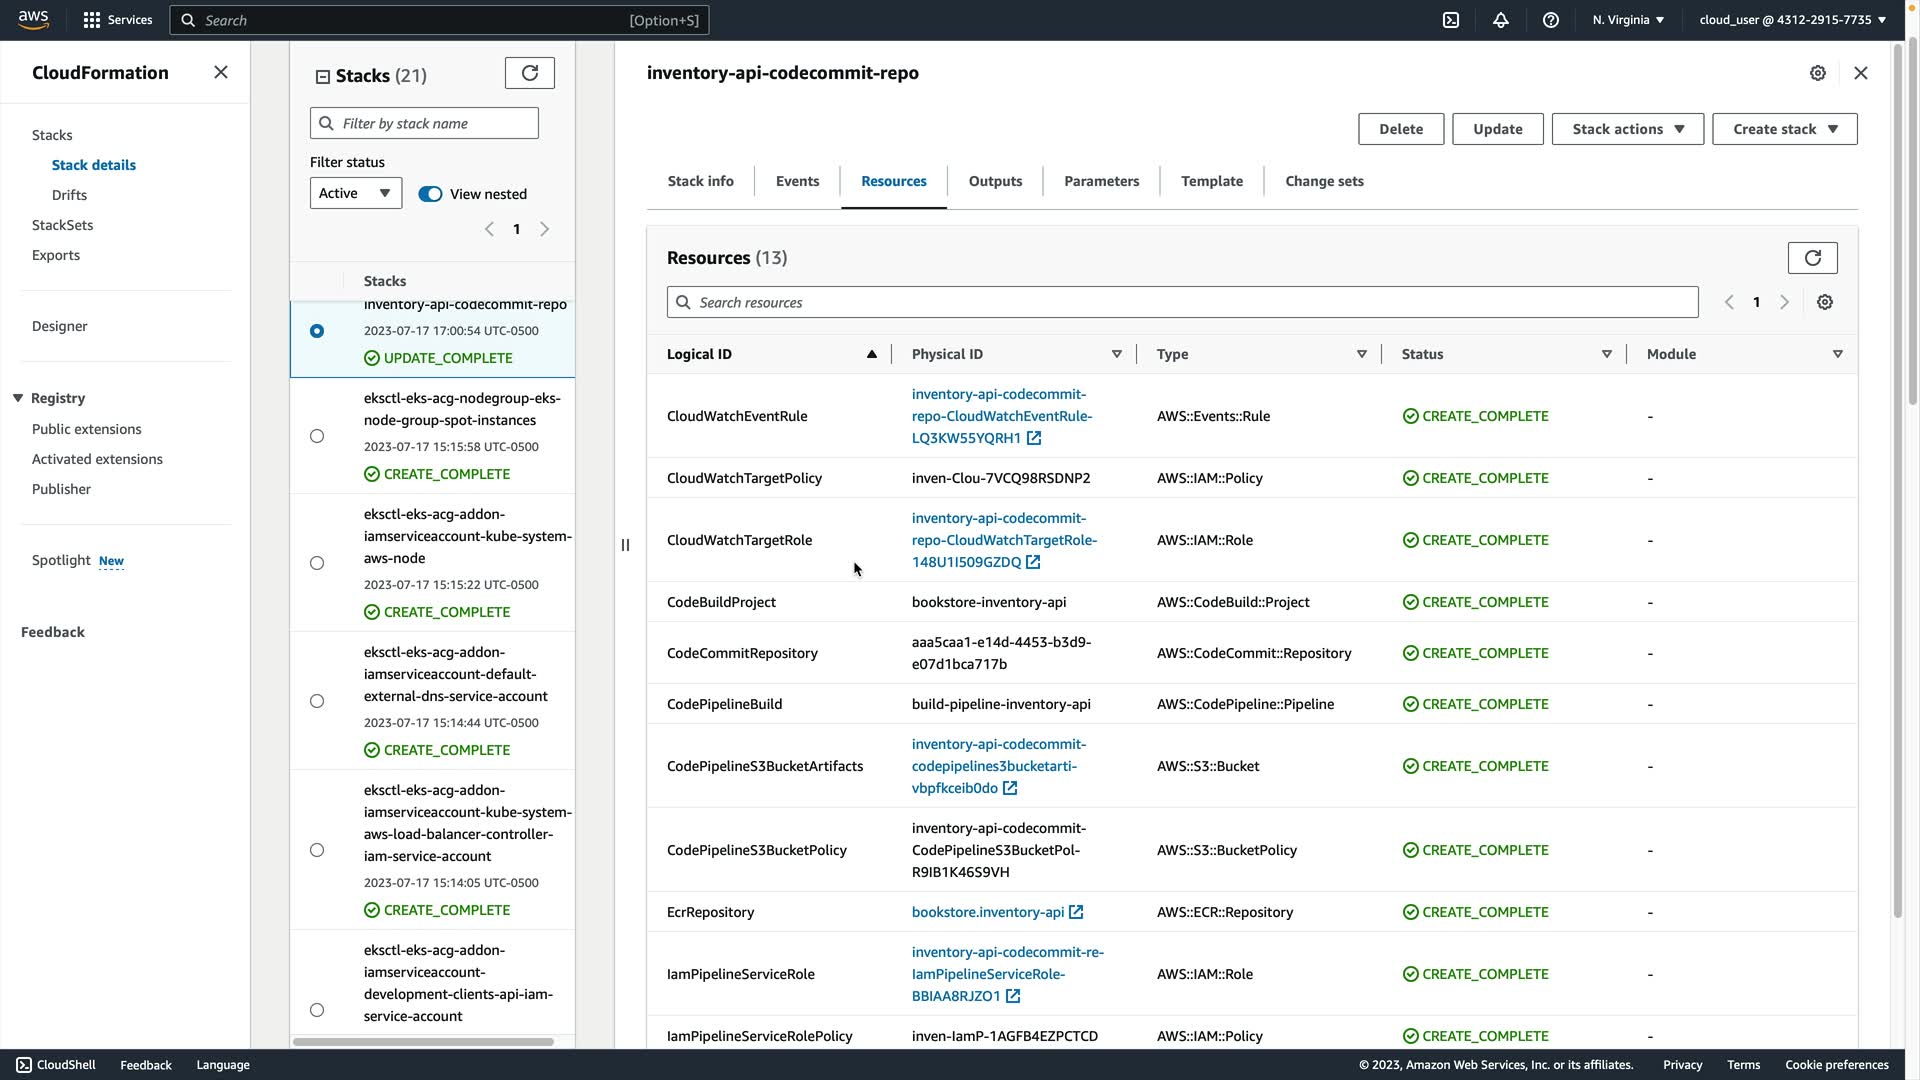Toggle the View nested switch
Screen dimensions: 1920x1080
[430, 194]
